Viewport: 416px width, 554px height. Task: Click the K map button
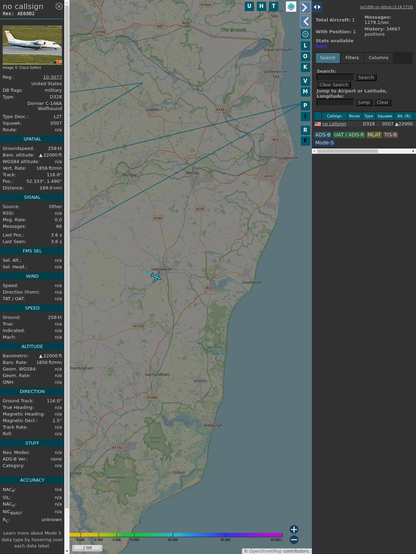click(x=305, y=67)
